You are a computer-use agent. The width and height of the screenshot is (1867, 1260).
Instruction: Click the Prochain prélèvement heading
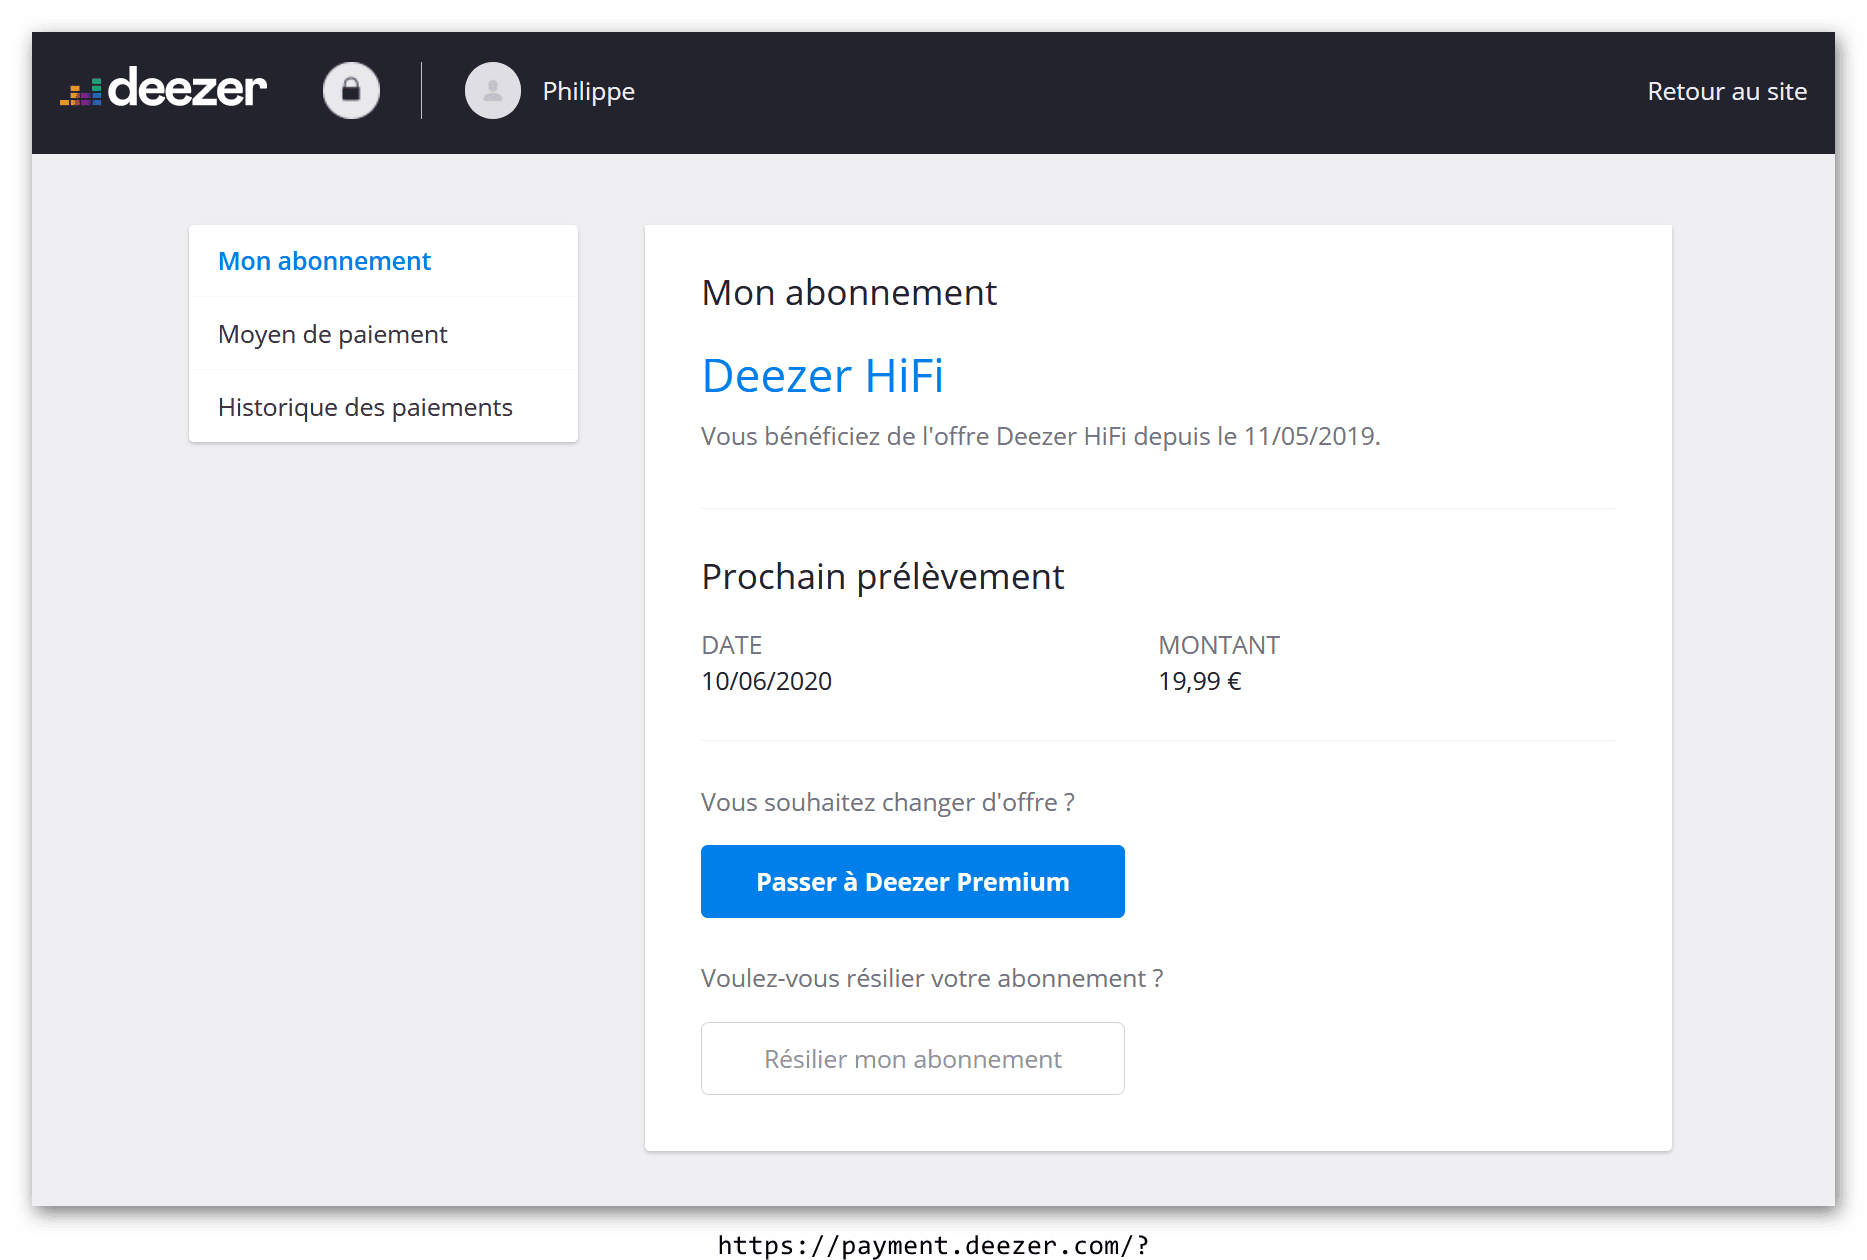click(883, 577)
